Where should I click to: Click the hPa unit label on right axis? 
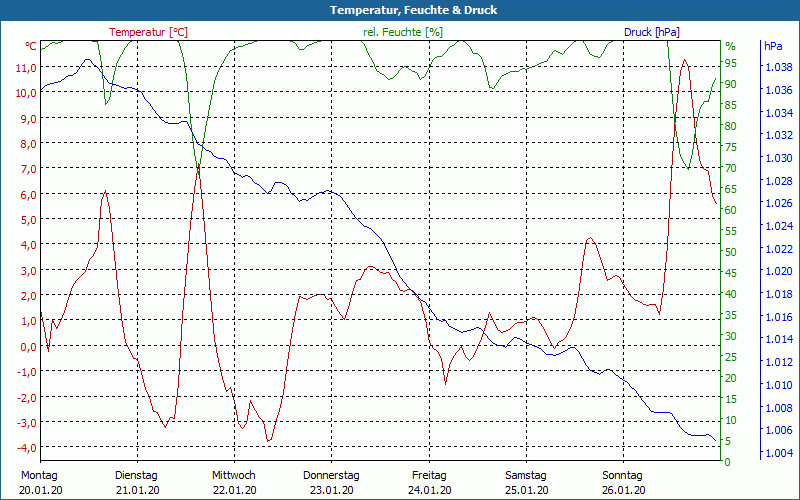click(x=773, y=46)
